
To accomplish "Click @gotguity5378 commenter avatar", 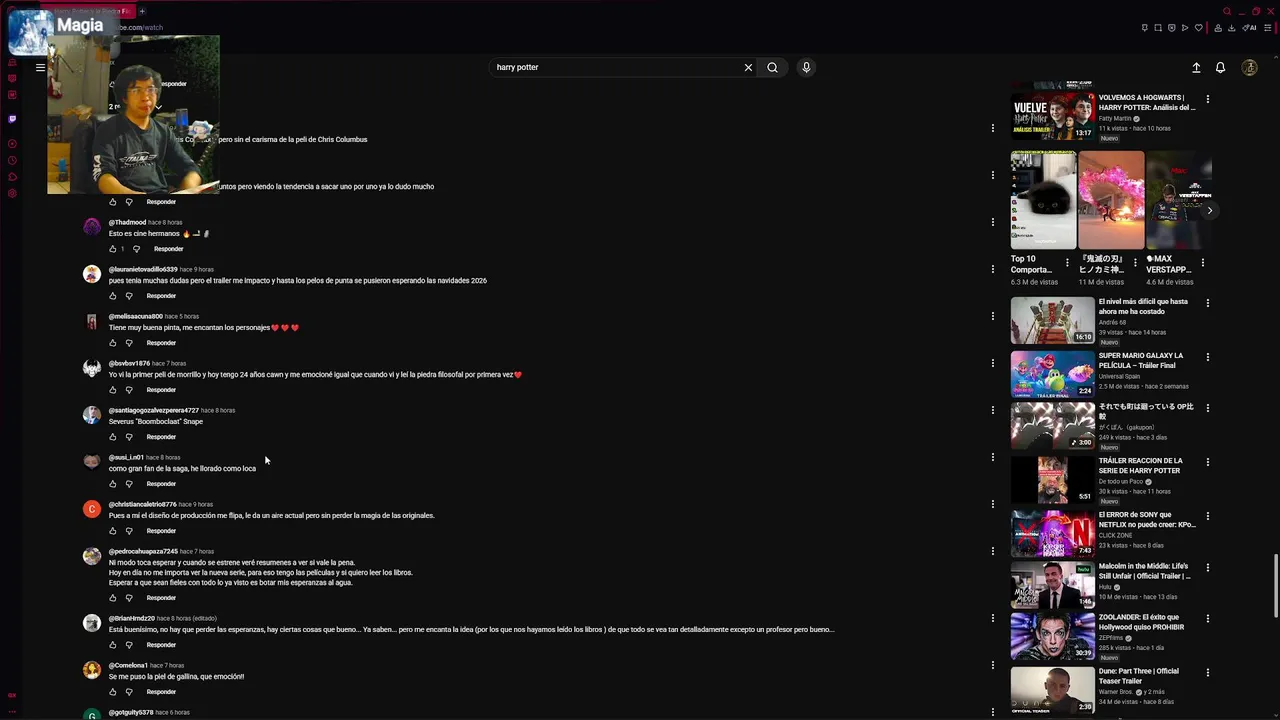I will point(92,715).
